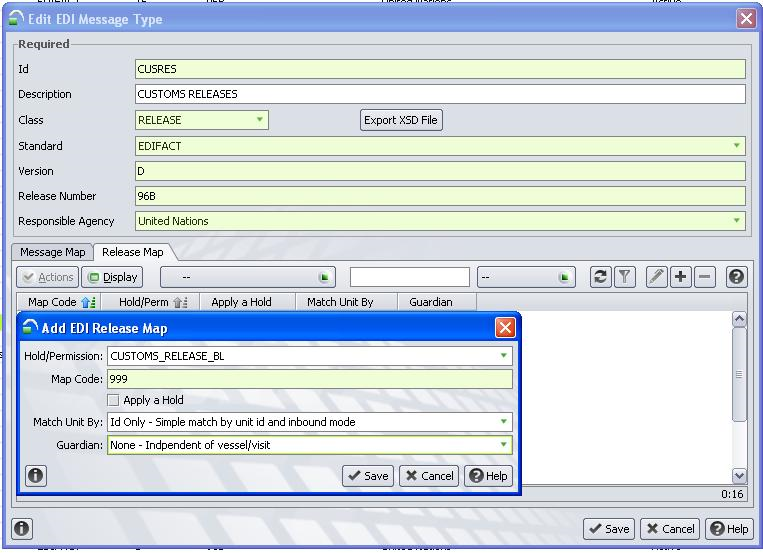Image resolution: width=763 pixels, height=553 pixels.
Task: Click Save in the Add EDI Release Map dialog
Action: click(368, 476)
